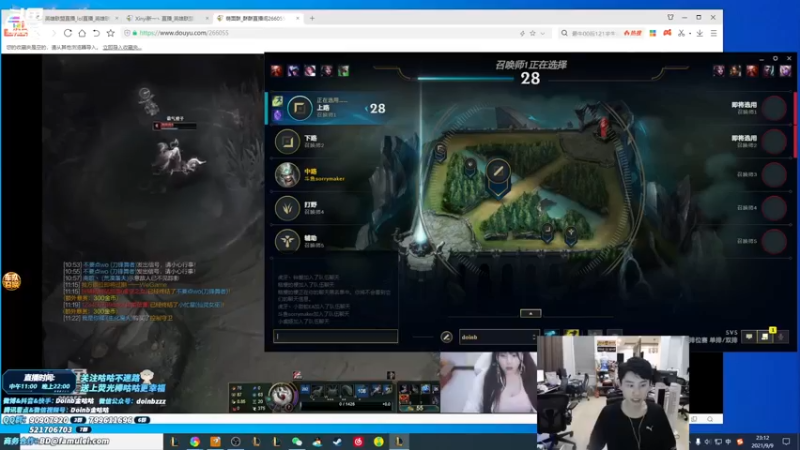Viewport: 800px width, 450px height.
Task: Click enemy summoner 3 empty champion circle
Action: point(774,174)
